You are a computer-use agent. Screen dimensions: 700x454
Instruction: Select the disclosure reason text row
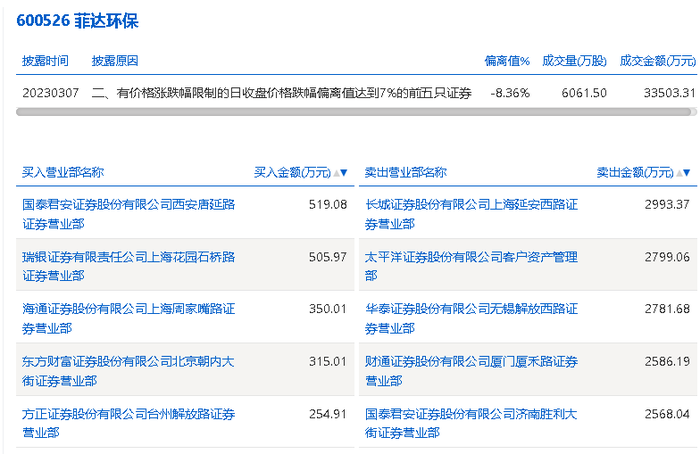[x=282, y=93]
